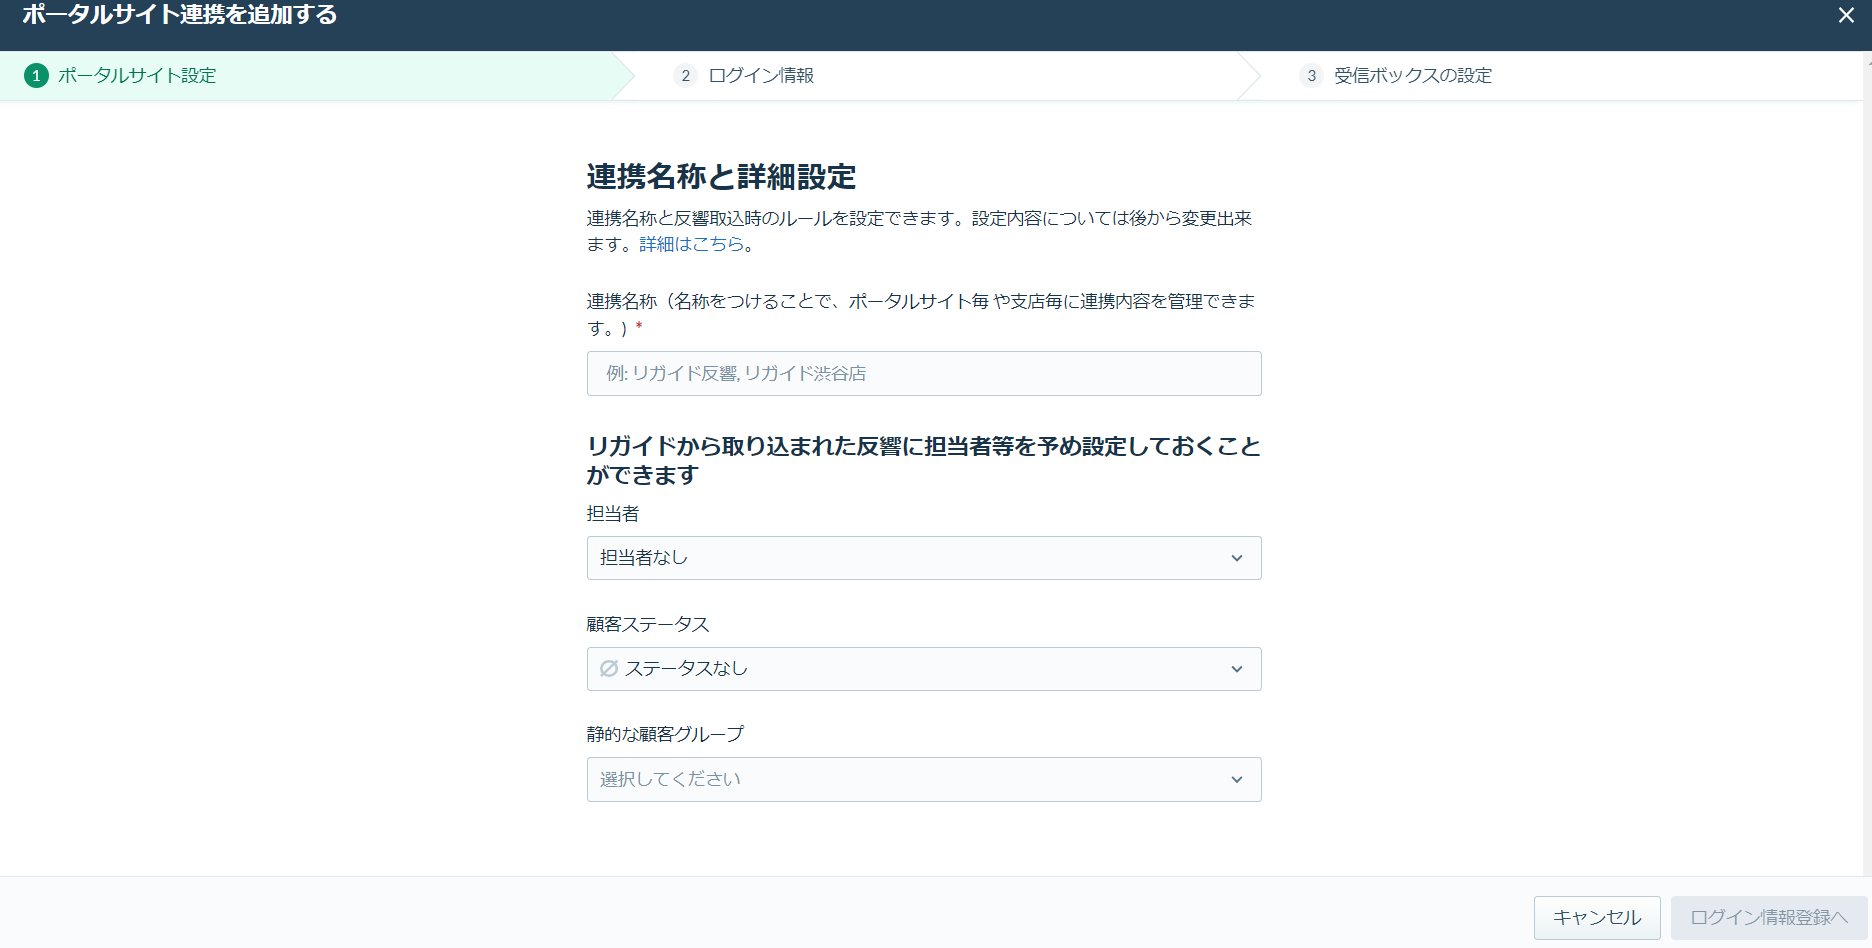Open the 静的な顧客グループ dropdown
Viewport: 1872px width, 948px height.
tap(924, 780)
